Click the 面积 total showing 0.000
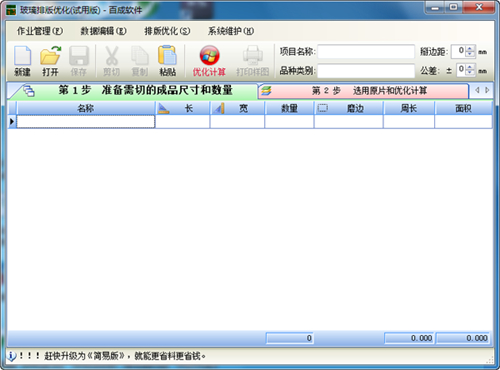Viewport: 500px width, 370px height. tap(463, 338)
